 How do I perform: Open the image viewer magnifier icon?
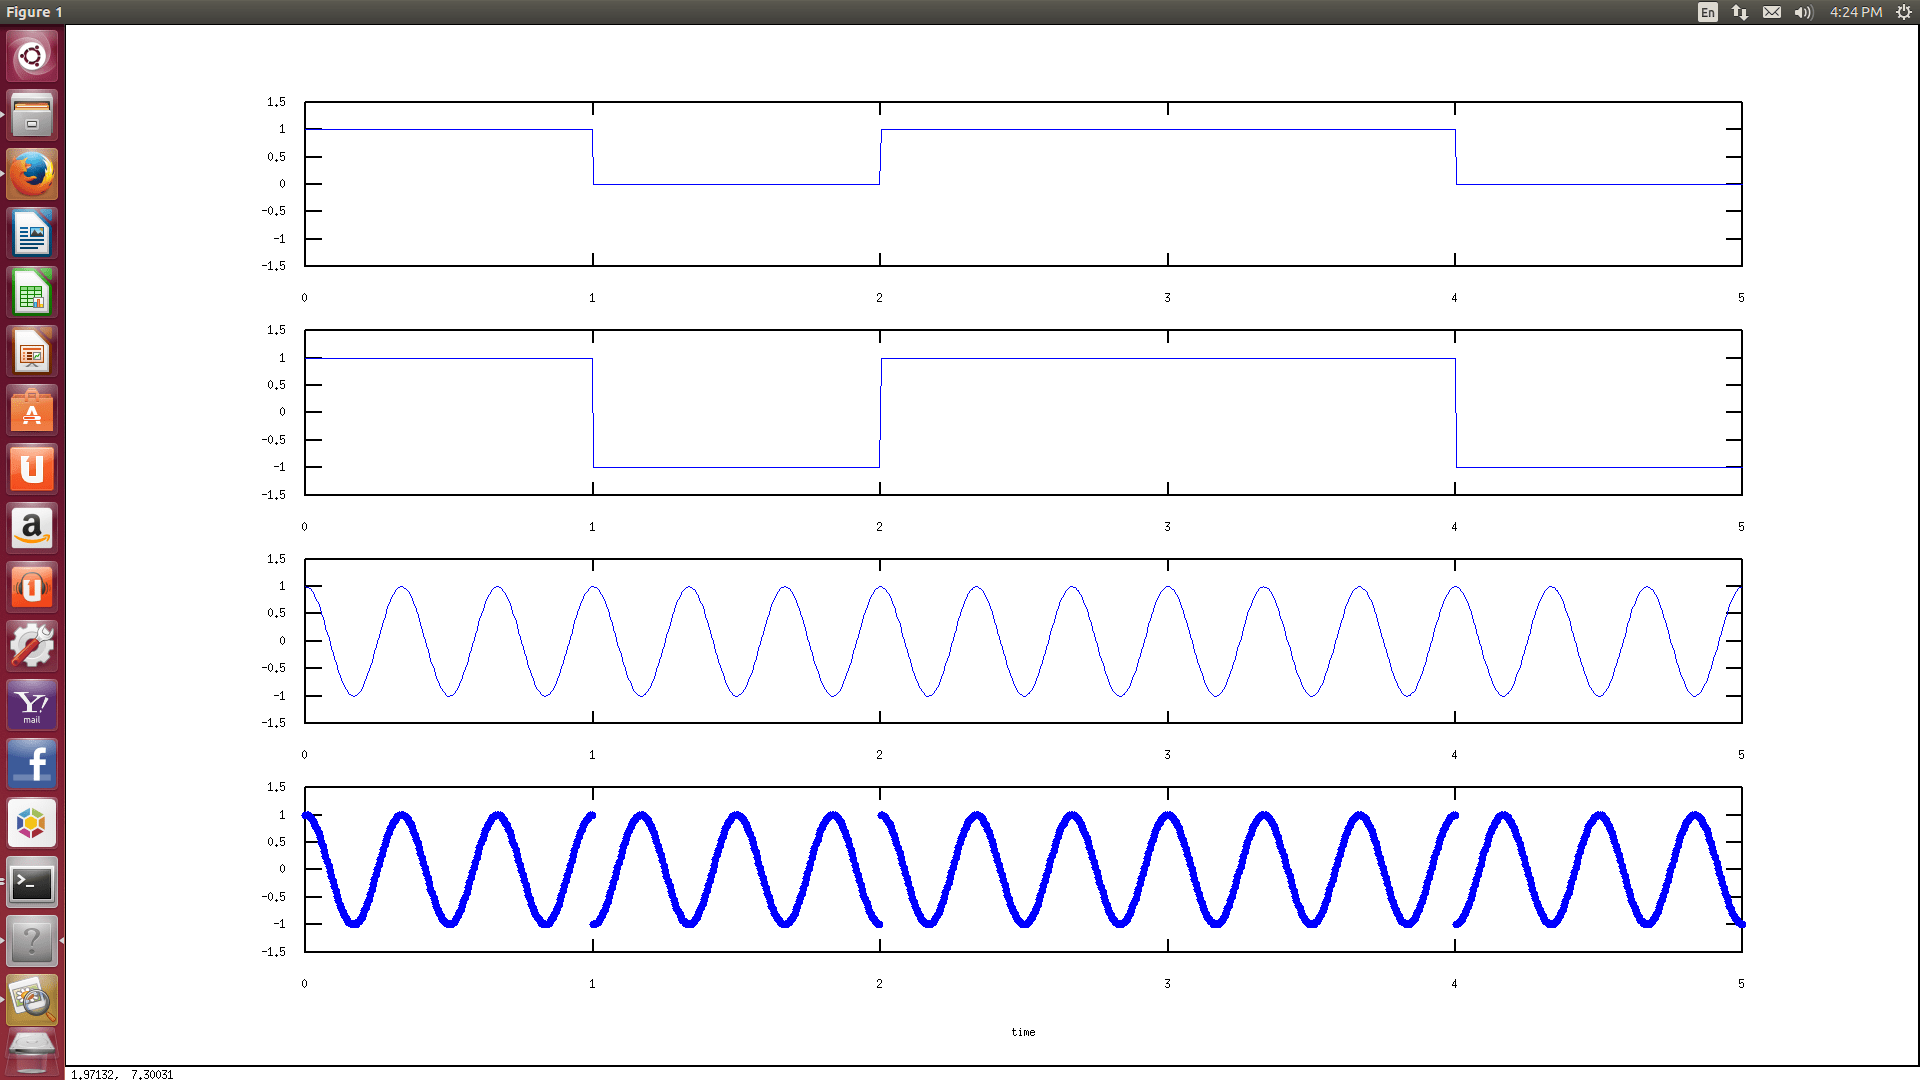[32, 1000]
